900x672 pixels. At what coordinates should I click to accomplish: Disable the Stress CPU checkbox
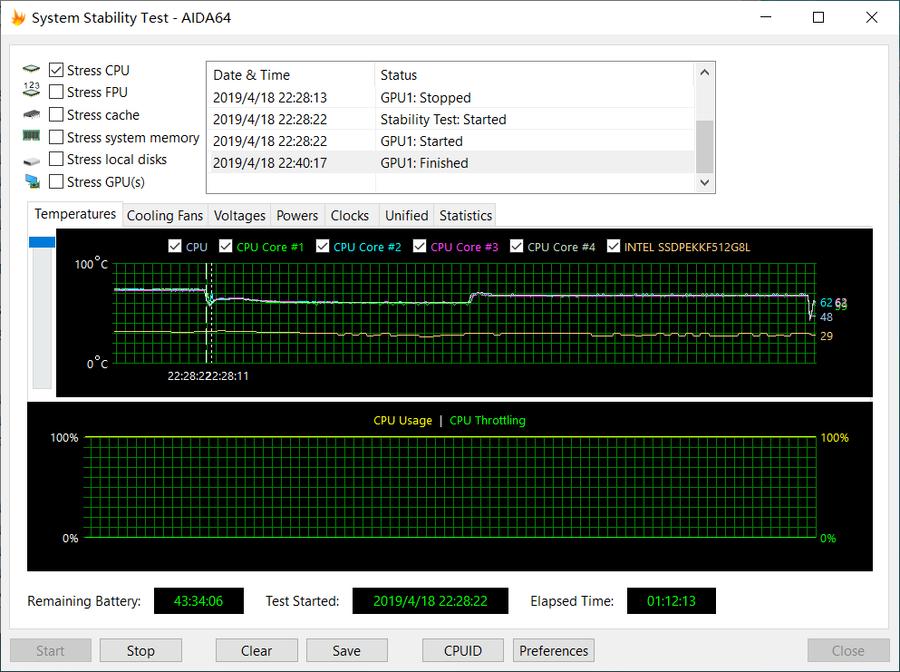point(56,69)
